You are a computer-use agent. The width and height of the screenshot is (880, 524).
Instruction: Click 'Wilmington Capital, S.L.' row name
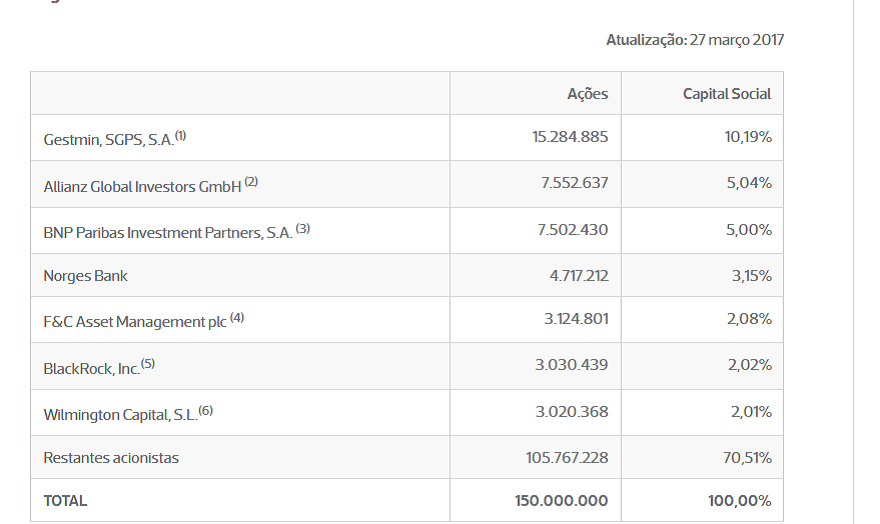pos(120,415)
